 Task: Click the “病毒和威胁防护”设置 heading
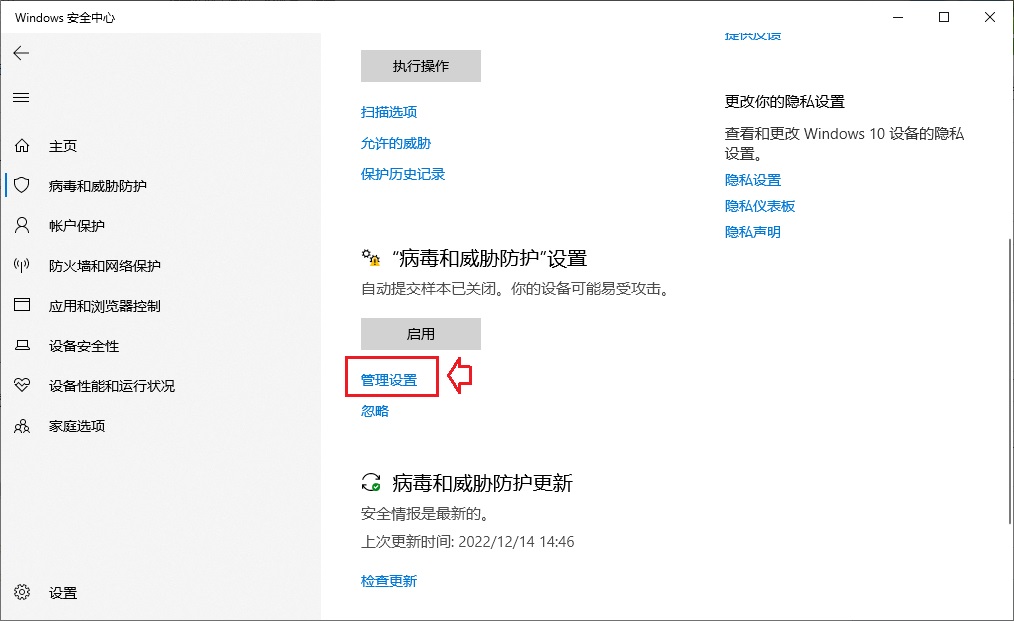click(x=490, y=259)
